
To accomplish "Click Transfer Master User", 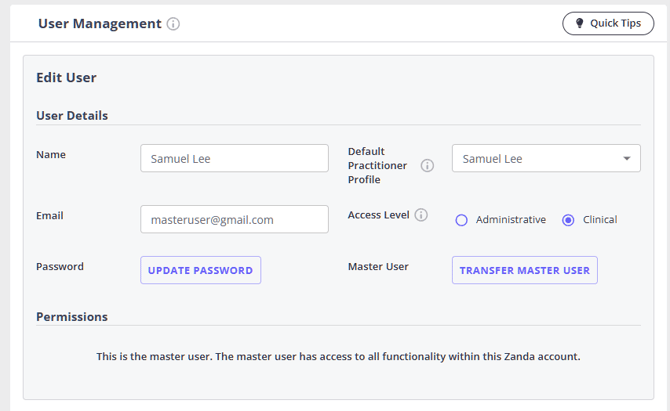I will click(x=524, y=270).
